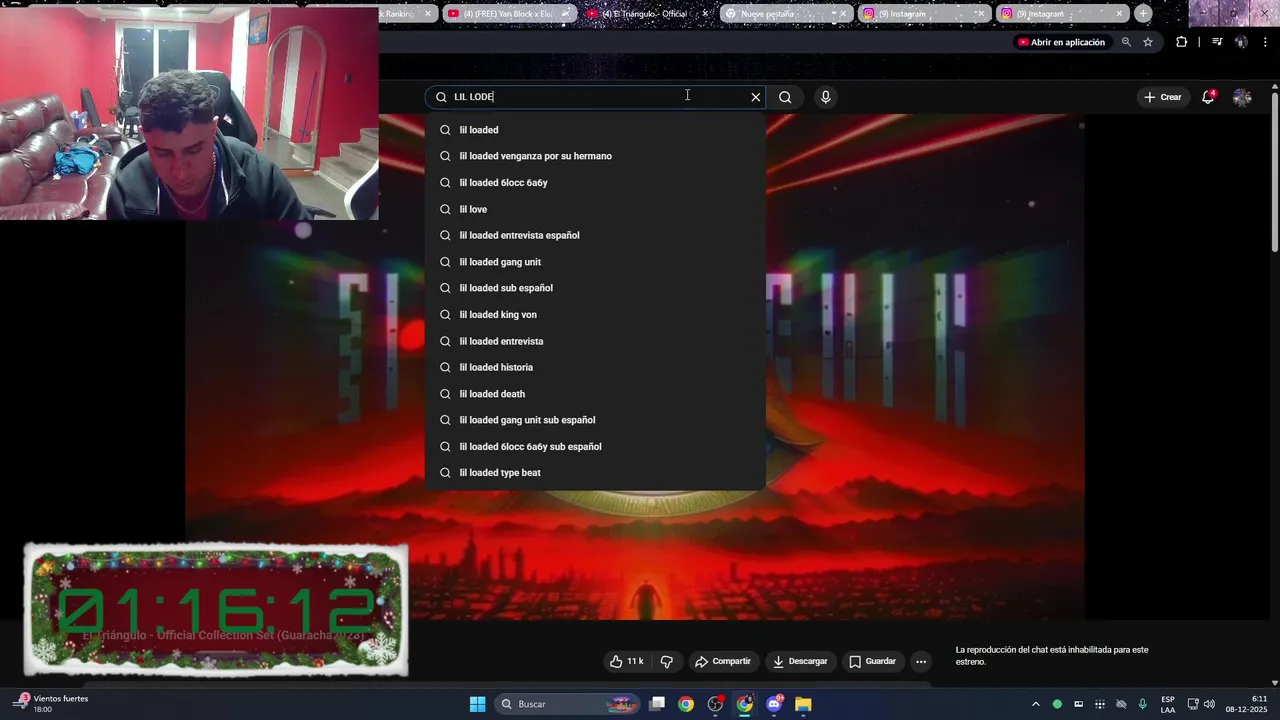The height and width of the screenshot is (720, 1280).
Task: Pick suggestion 'lil loaded gang unit sub español'
Action: click(x=596, y=420)
